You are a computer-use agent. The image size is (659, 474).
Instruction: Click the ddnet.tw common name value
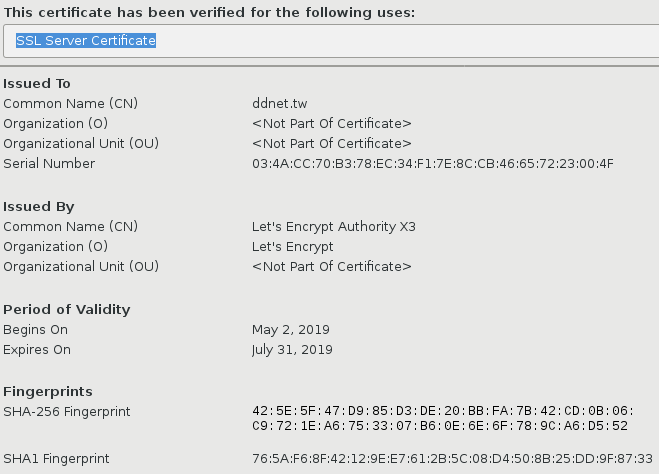point(279,103)
